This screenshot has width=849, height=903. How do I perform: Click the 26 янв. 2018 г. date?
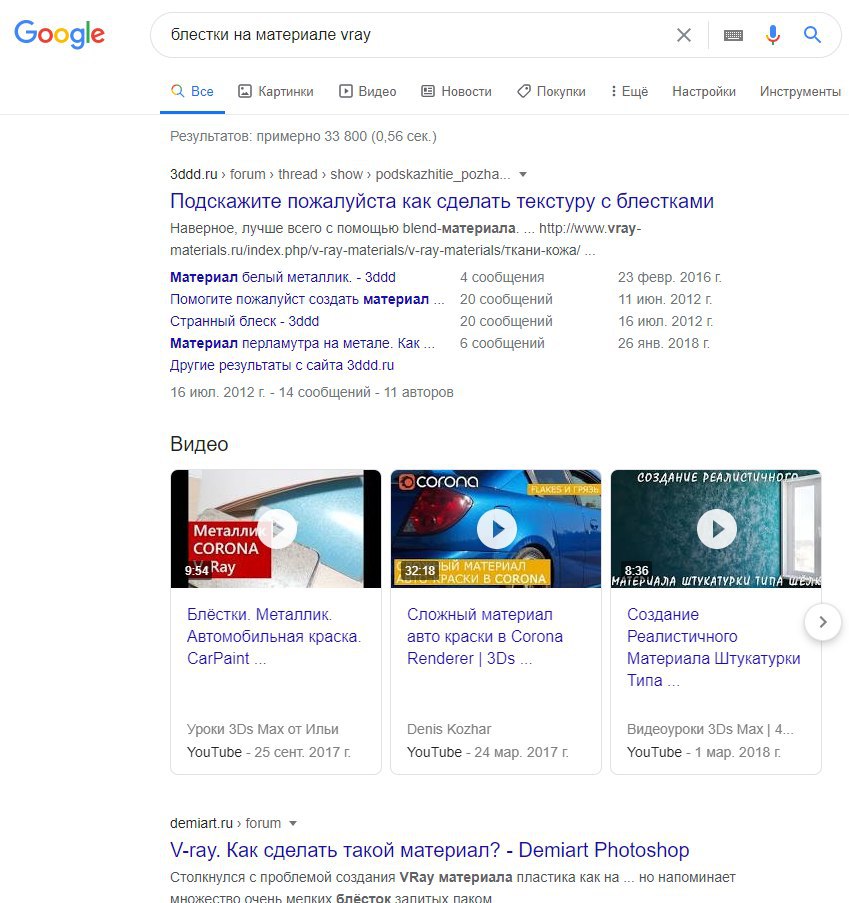(664, 343)
